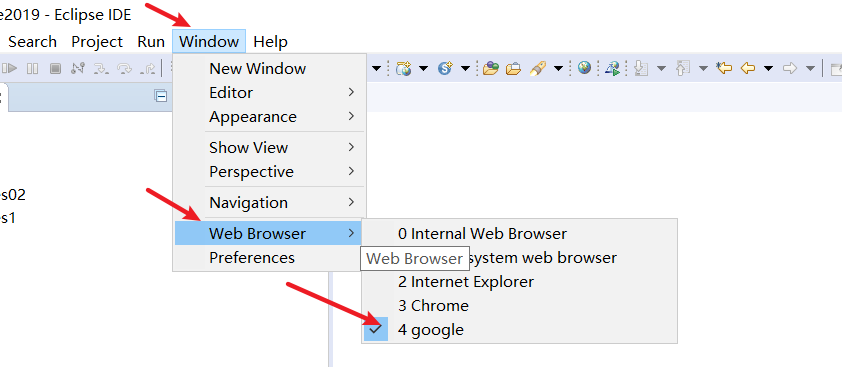
Task: Select 0 Internal Web Browser option
Action: (519, 234)
